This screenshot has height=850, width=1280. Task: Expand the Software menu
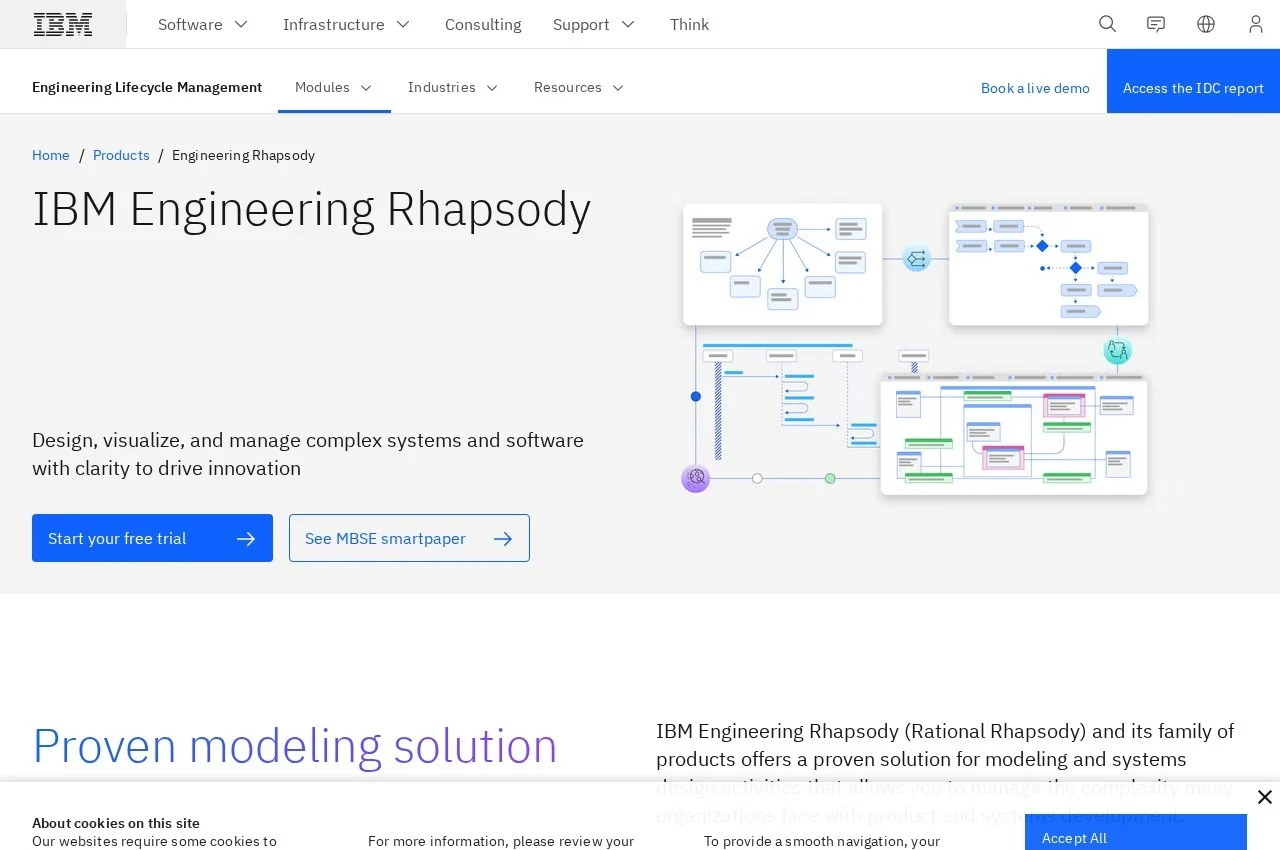click(x=203, y=24)
